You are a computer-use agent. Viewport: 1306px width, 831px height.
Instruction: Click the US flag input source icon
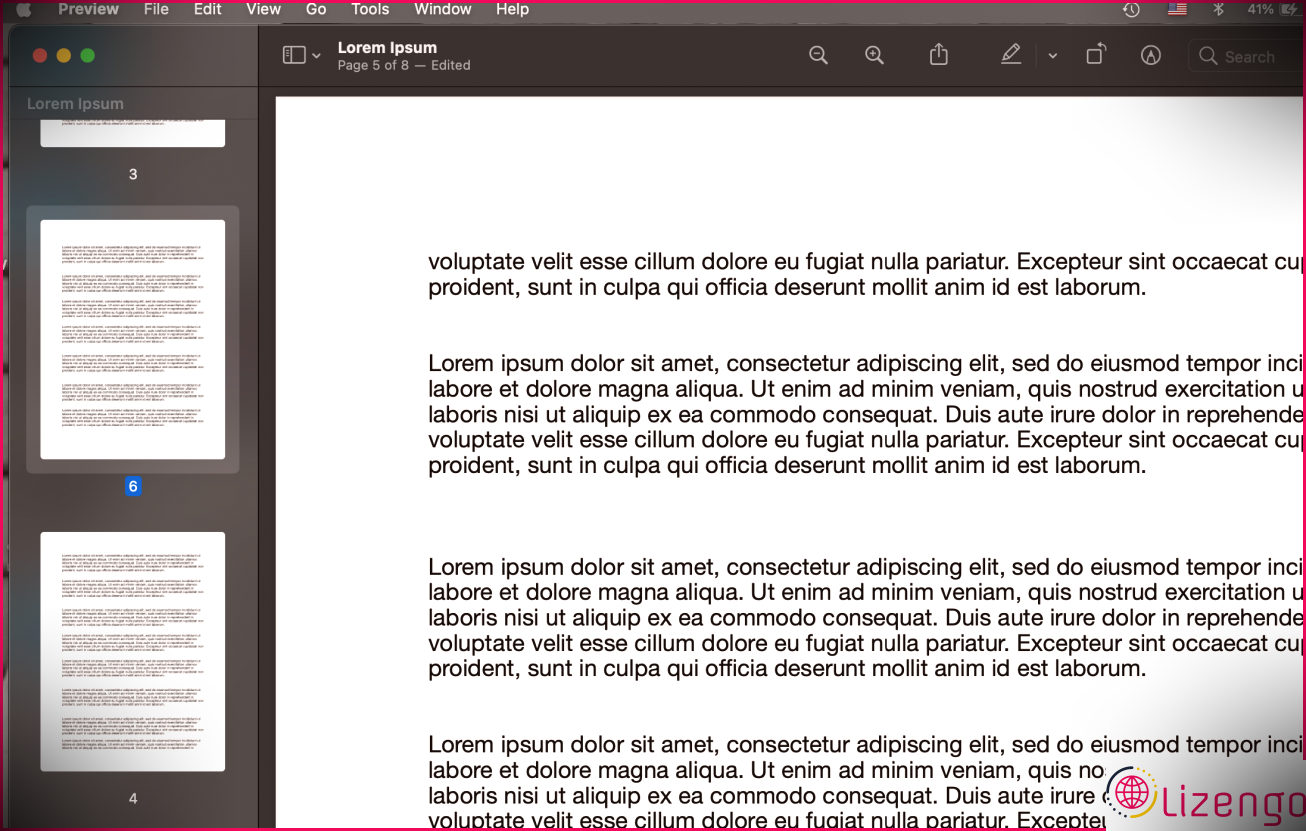[x=1177, y=9]
